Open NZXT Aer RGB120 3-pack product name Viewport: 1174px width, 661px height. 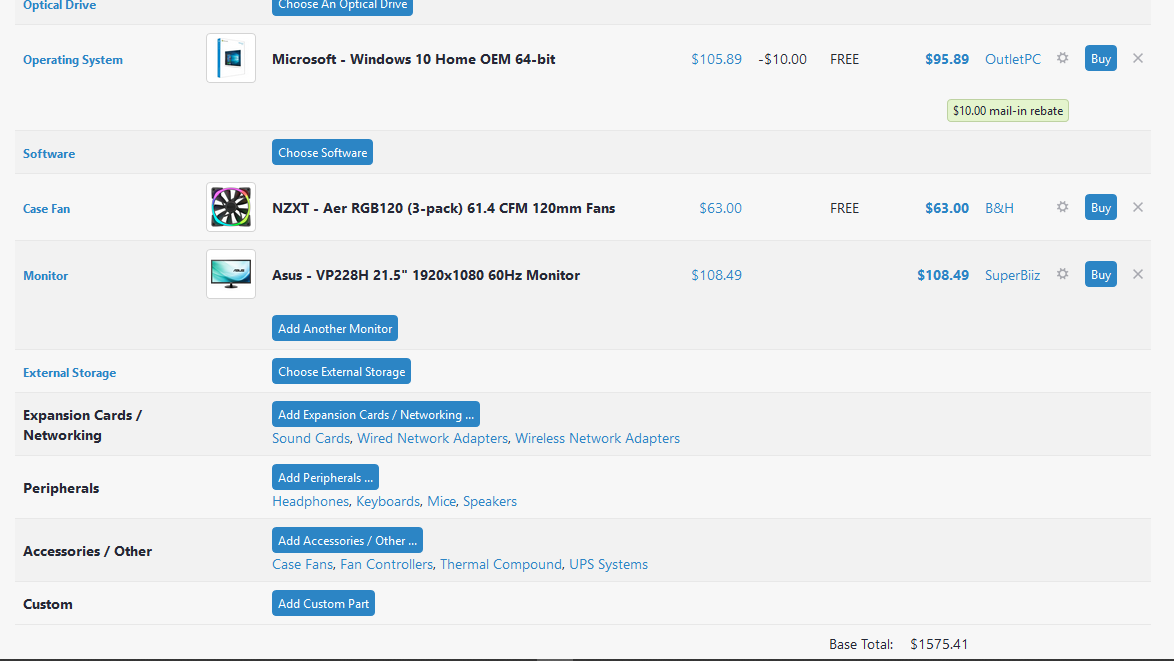pyautogui.click(x=443, y=208)
